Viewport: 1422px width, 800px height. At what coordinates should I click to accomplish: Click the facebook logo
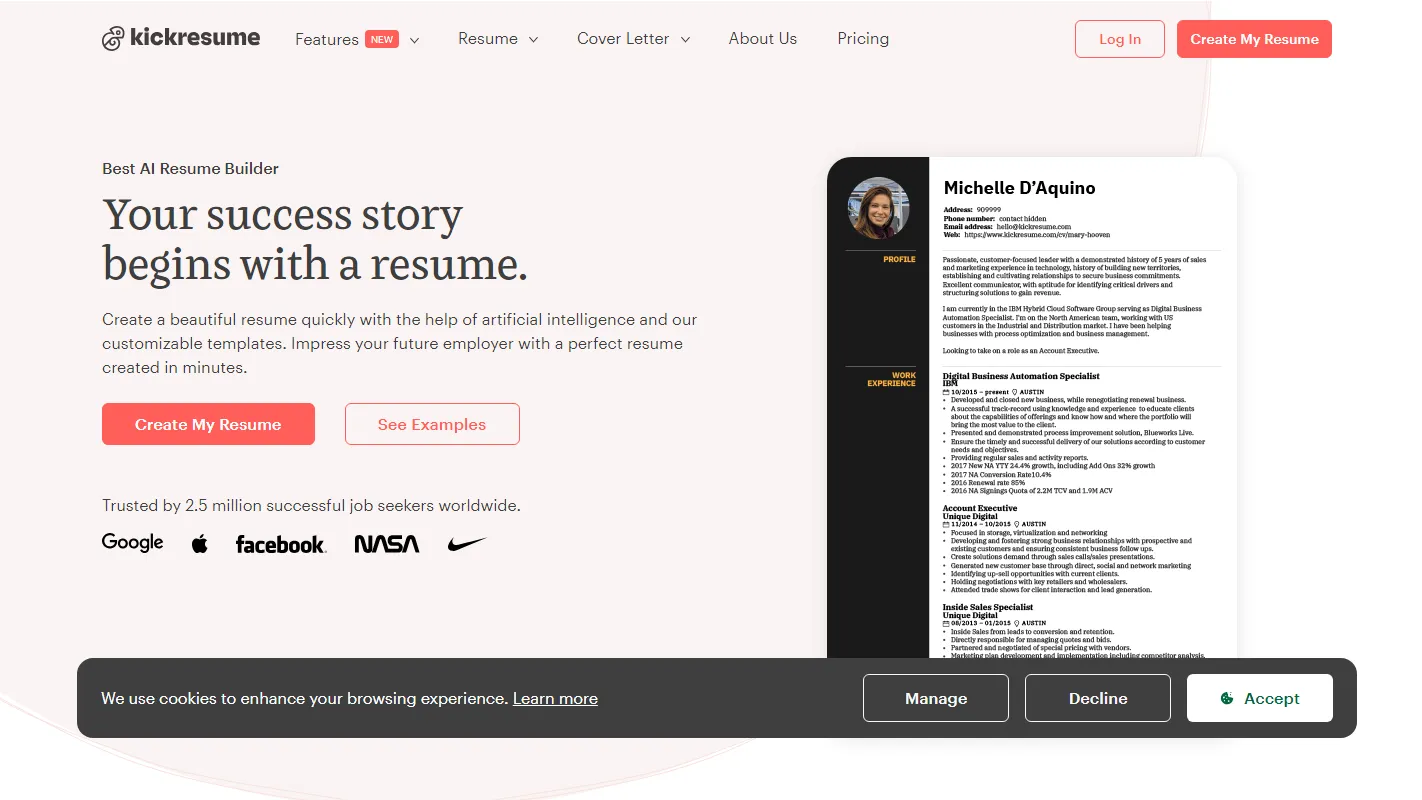pos(280,544)
